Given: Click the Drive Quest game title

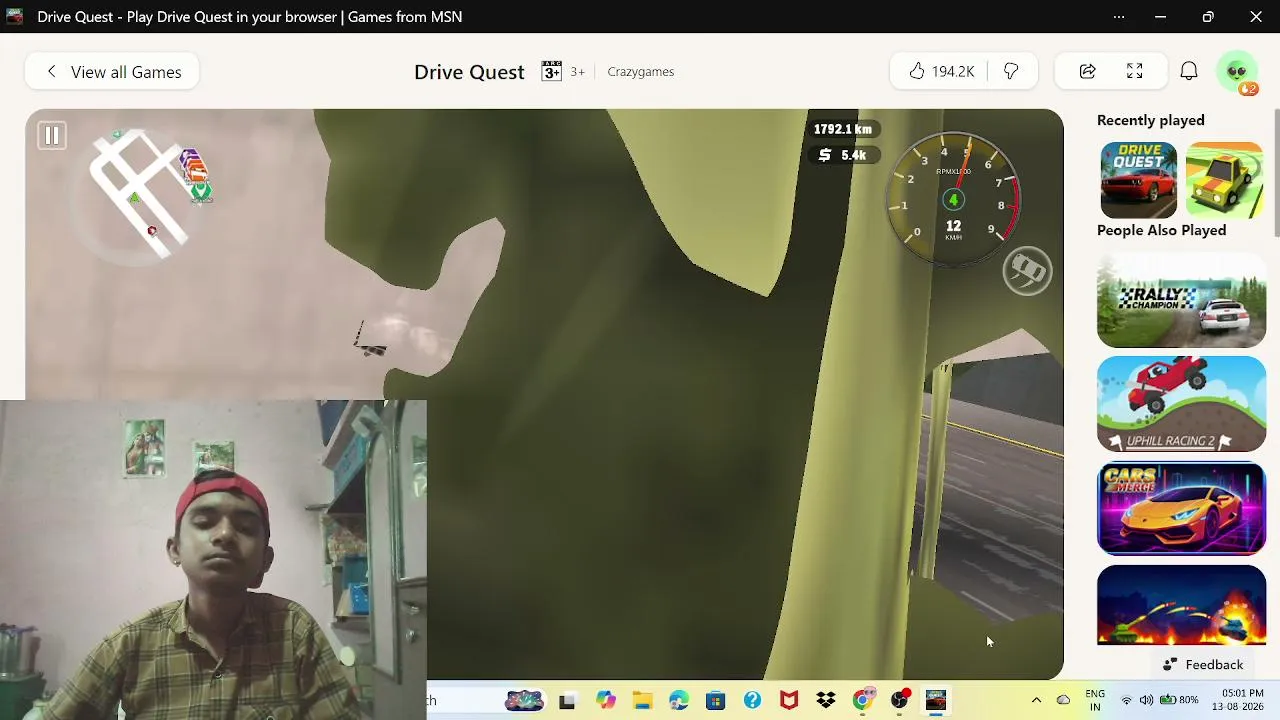Looking at the screenshot, I should 469,72.
